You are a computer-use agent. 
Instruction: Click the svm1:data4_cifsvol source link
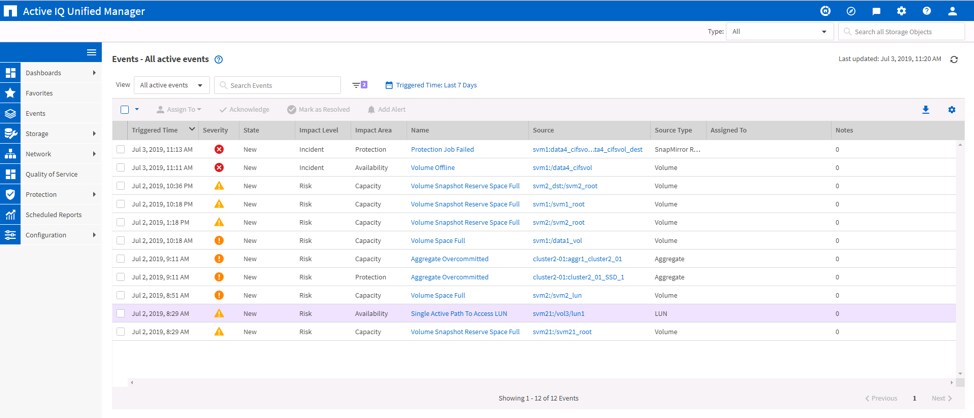point(562,168)
